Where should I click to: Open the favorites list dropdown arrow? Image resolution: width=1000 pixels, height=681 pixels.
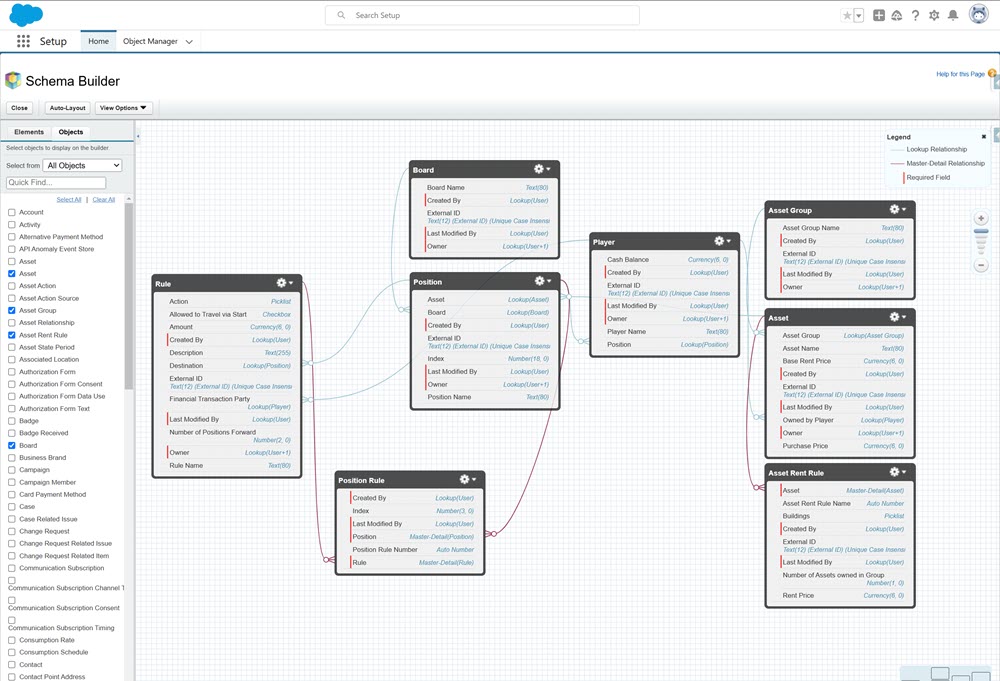click(858, 15)
